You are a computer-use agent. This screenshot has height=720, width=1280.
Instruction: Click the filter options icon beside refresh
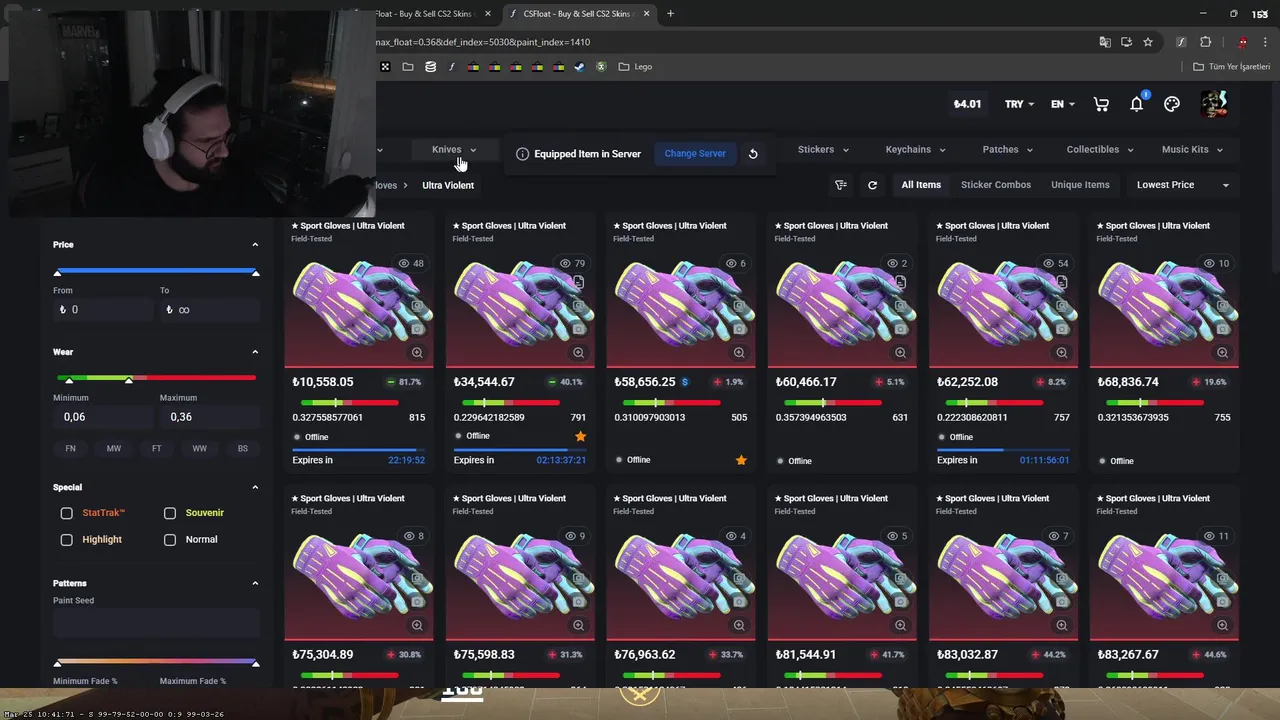click(841, 185)
